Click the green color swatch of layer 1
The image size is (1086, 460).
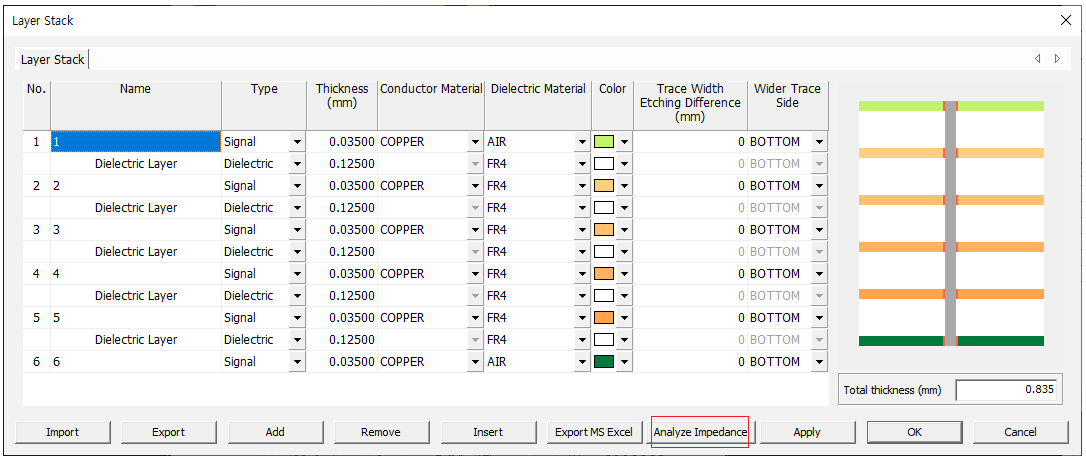click(604, 142)
